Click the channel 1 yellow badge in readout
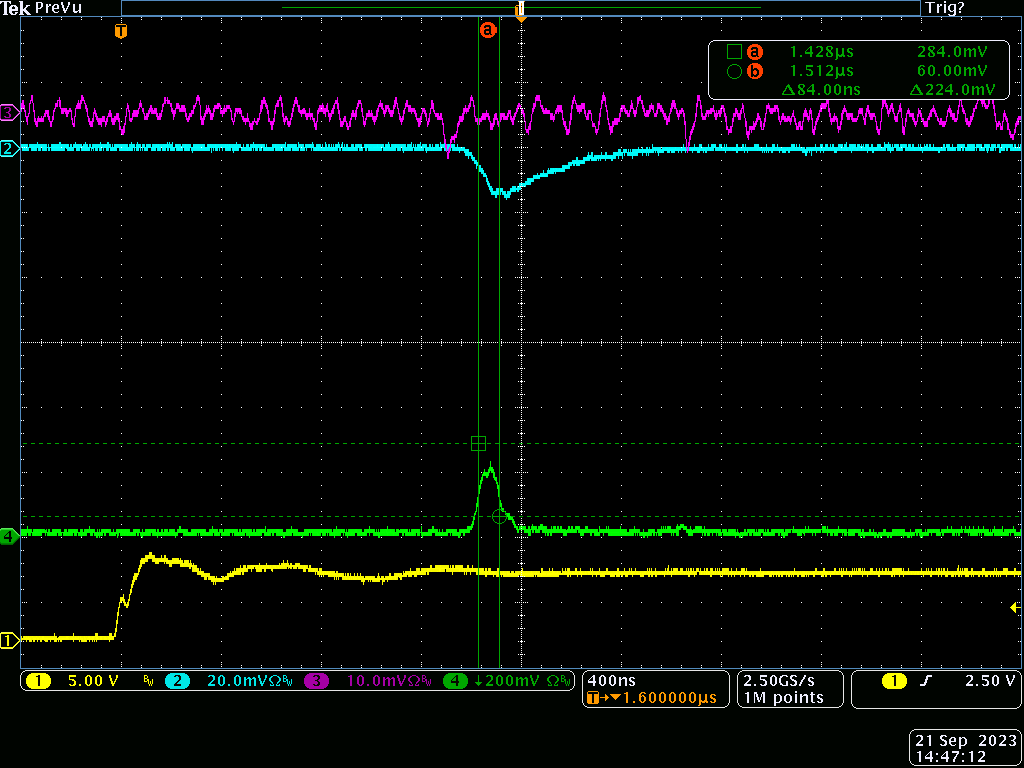The width and height of the screenshot is (1024, 768). coord(38,681)
